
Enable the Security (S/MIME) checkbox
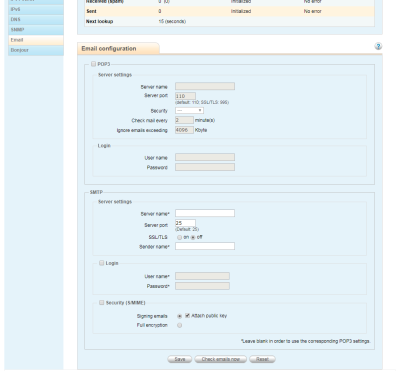pos(101,303)
